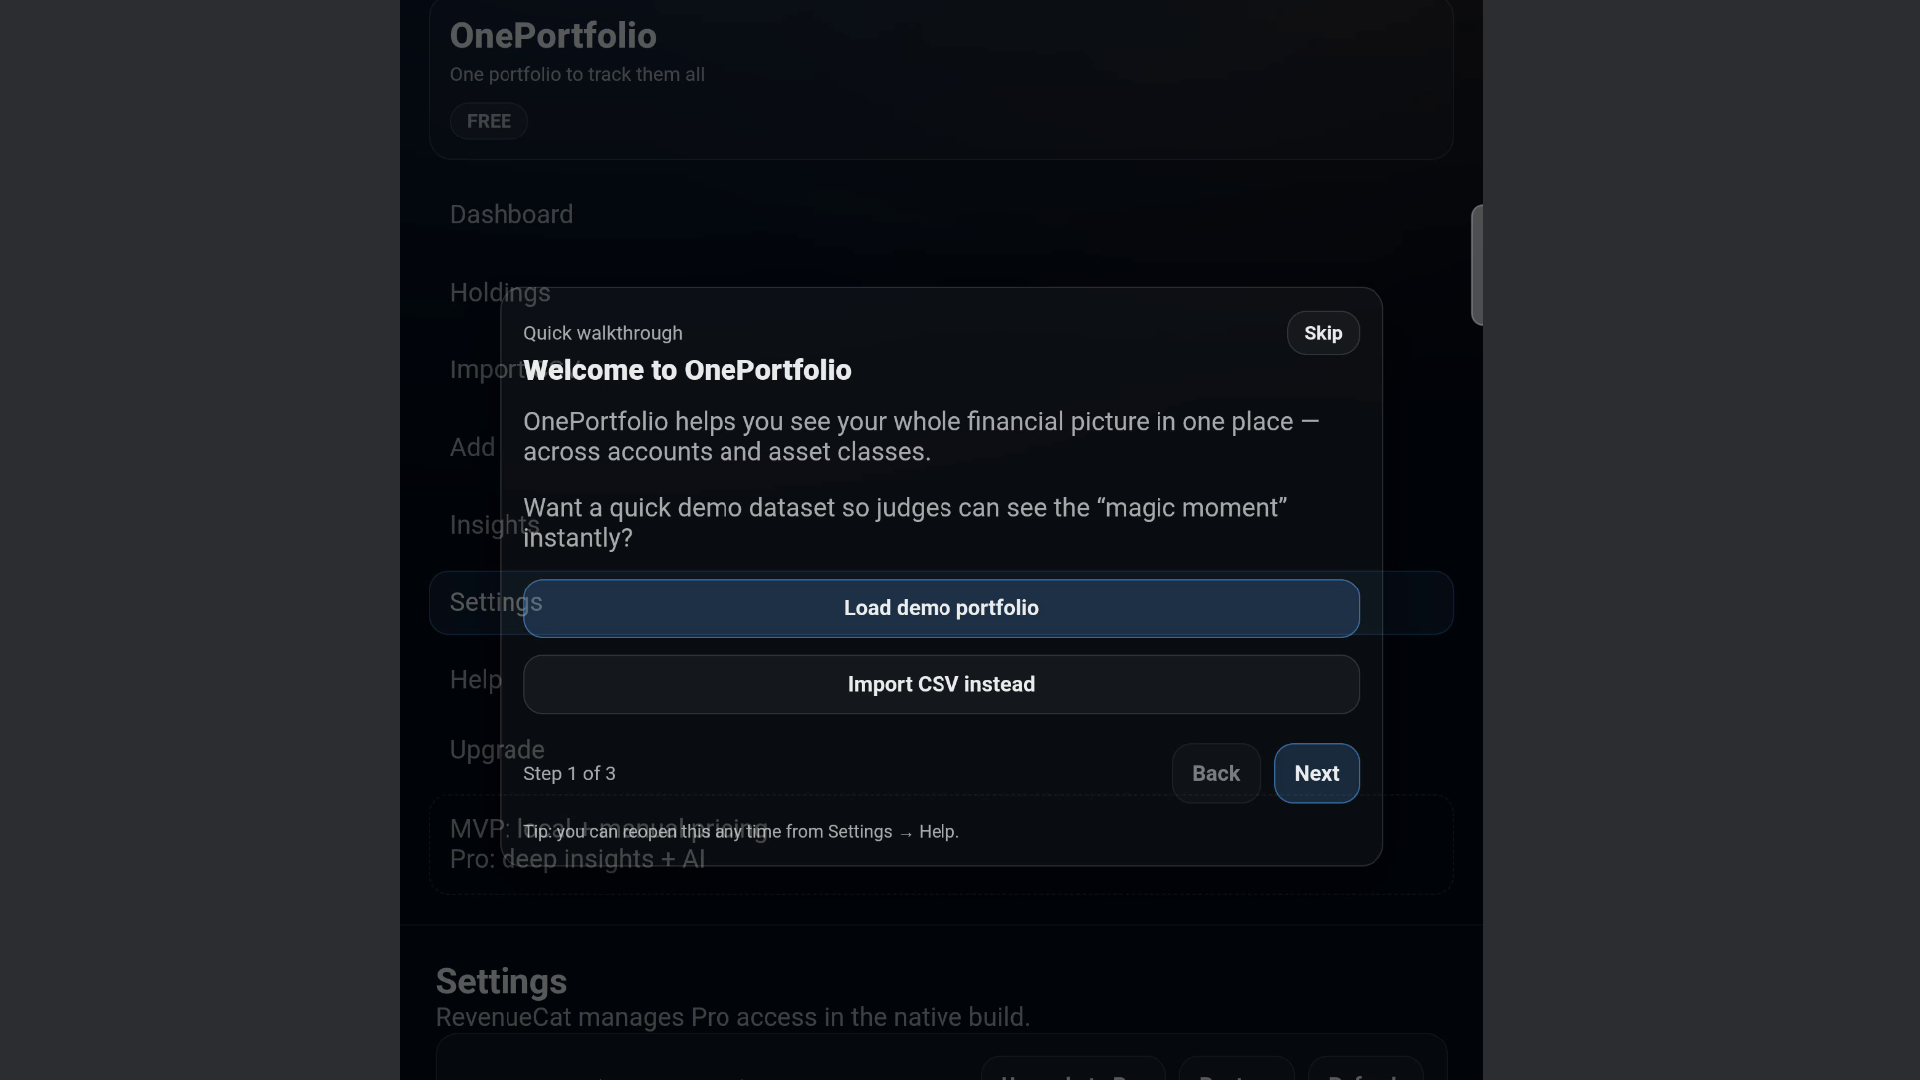The width and height of the screenshot is (1920, 1080).
Task: Click the Step 1 of 3 indicator
Action: (x=569, y=774)
